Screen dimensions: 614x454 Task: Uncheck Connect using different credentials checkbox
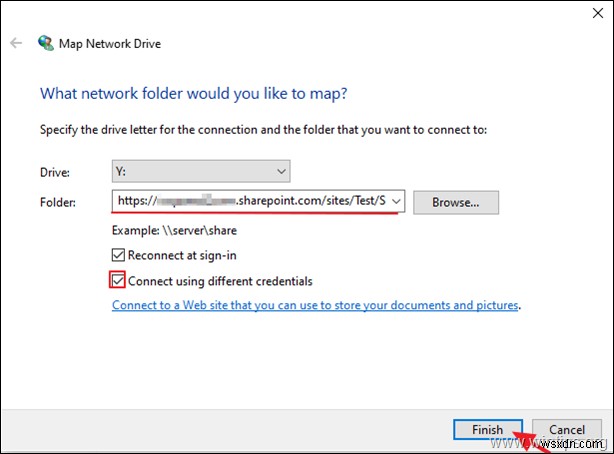[118, 281]
